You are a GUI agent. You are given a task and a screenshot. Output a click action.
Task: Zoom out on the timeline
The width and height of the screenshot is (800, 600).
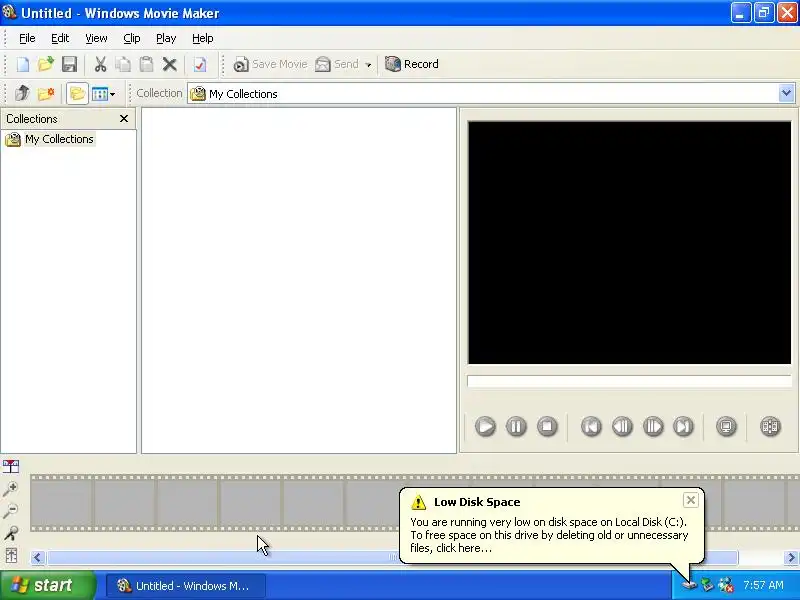coord(11,511)
